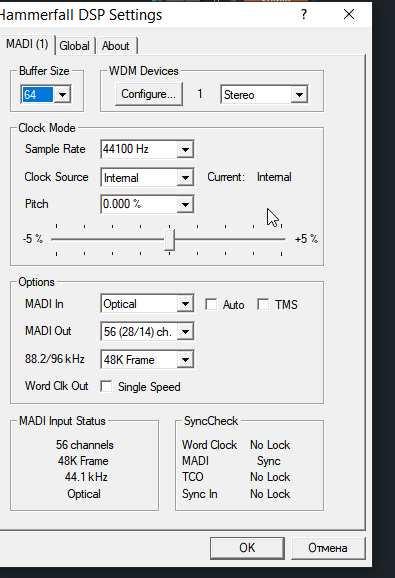Click the WDM Devices count value 1
Screen dimensions: 395x578
click(200, 94)
